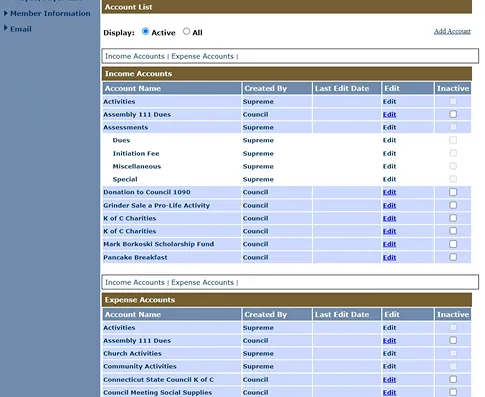Image resolution: width=485 pixels, height=397 pixels.
Task: Edit the income Assembly 111 Dues account
Action: click(389, 115)
